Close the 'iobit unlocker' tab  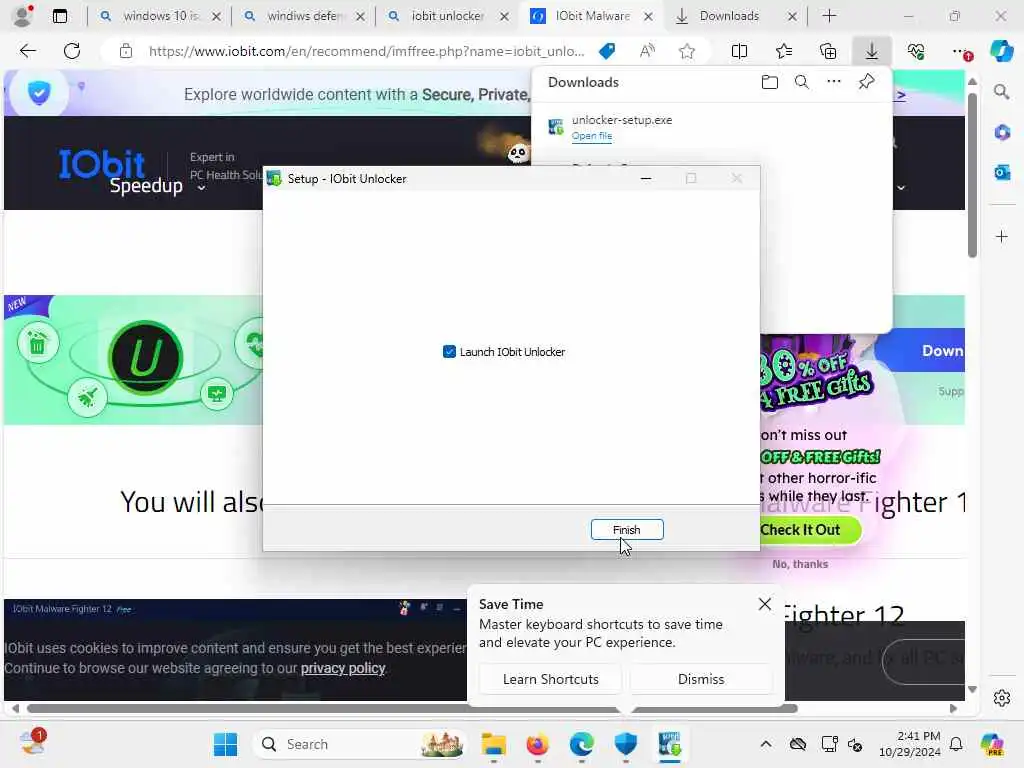[x=504, y=16]
